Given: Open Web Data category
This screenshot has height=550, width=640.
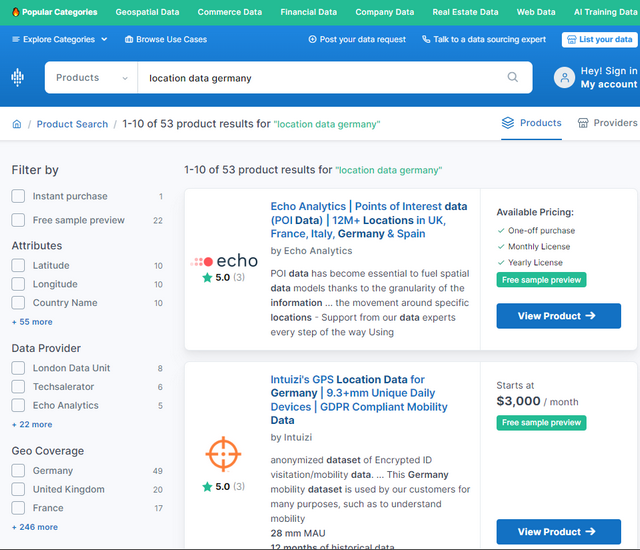Looking at the screenshot, I should (x=536, y=12).
